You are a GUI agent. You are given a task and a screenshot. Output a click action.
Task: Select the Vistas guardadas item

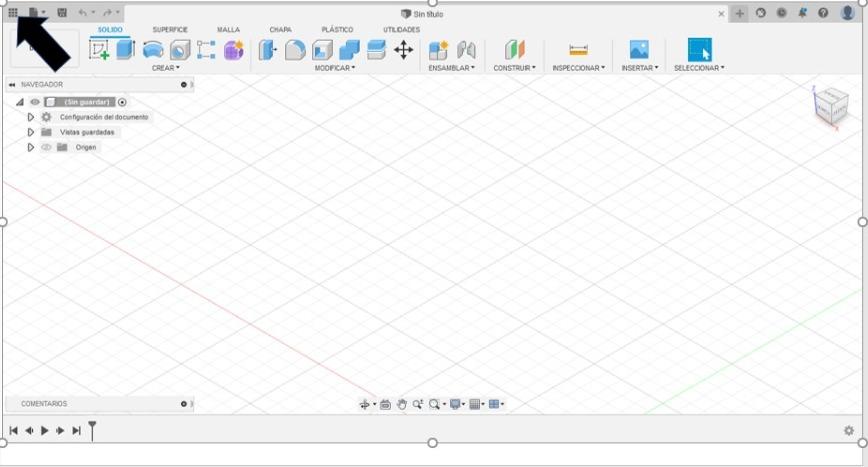pos(87,132)
